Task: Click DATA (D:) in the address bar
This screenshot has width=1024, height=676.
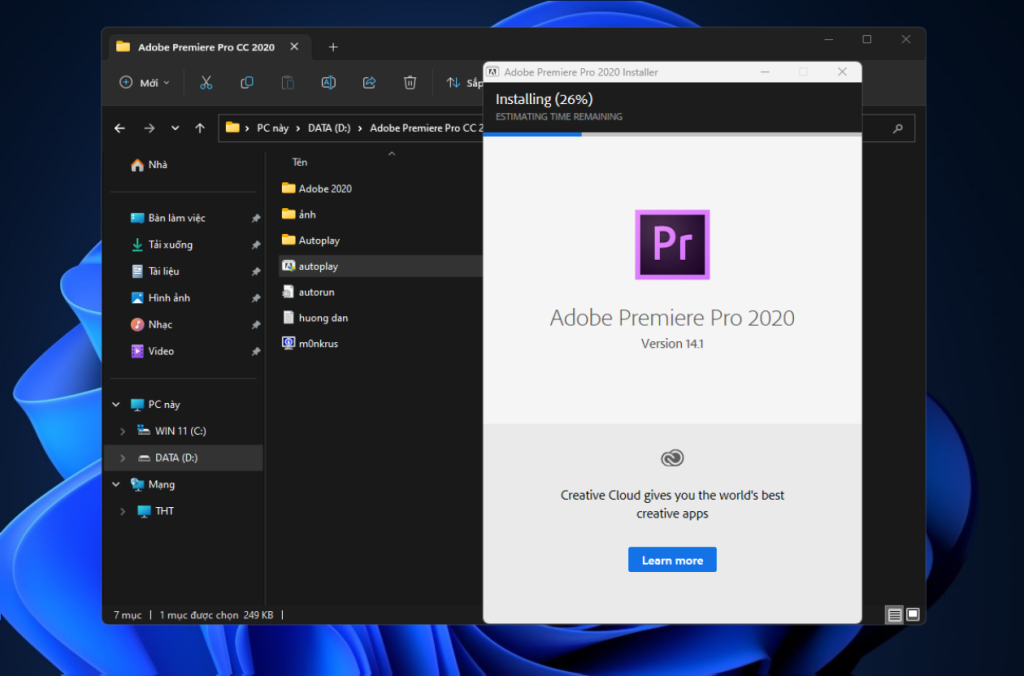Action: point(329,129)
